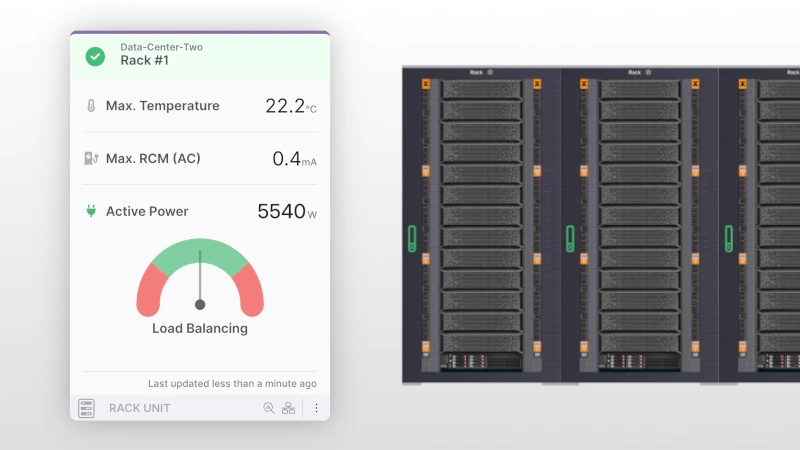Select the topmost server unit in second rack

[x=639, y=89]
